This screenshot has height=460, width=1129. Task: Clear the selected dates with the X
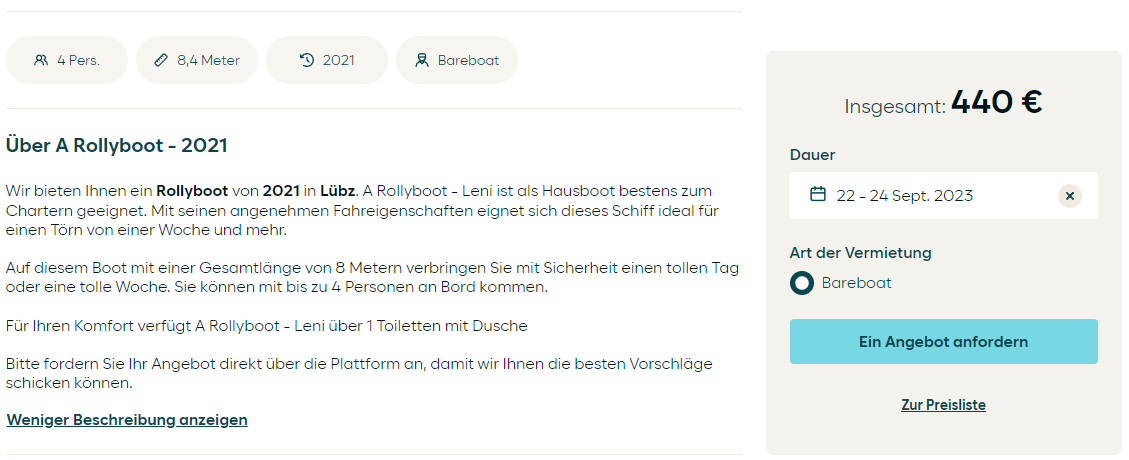1070,196
